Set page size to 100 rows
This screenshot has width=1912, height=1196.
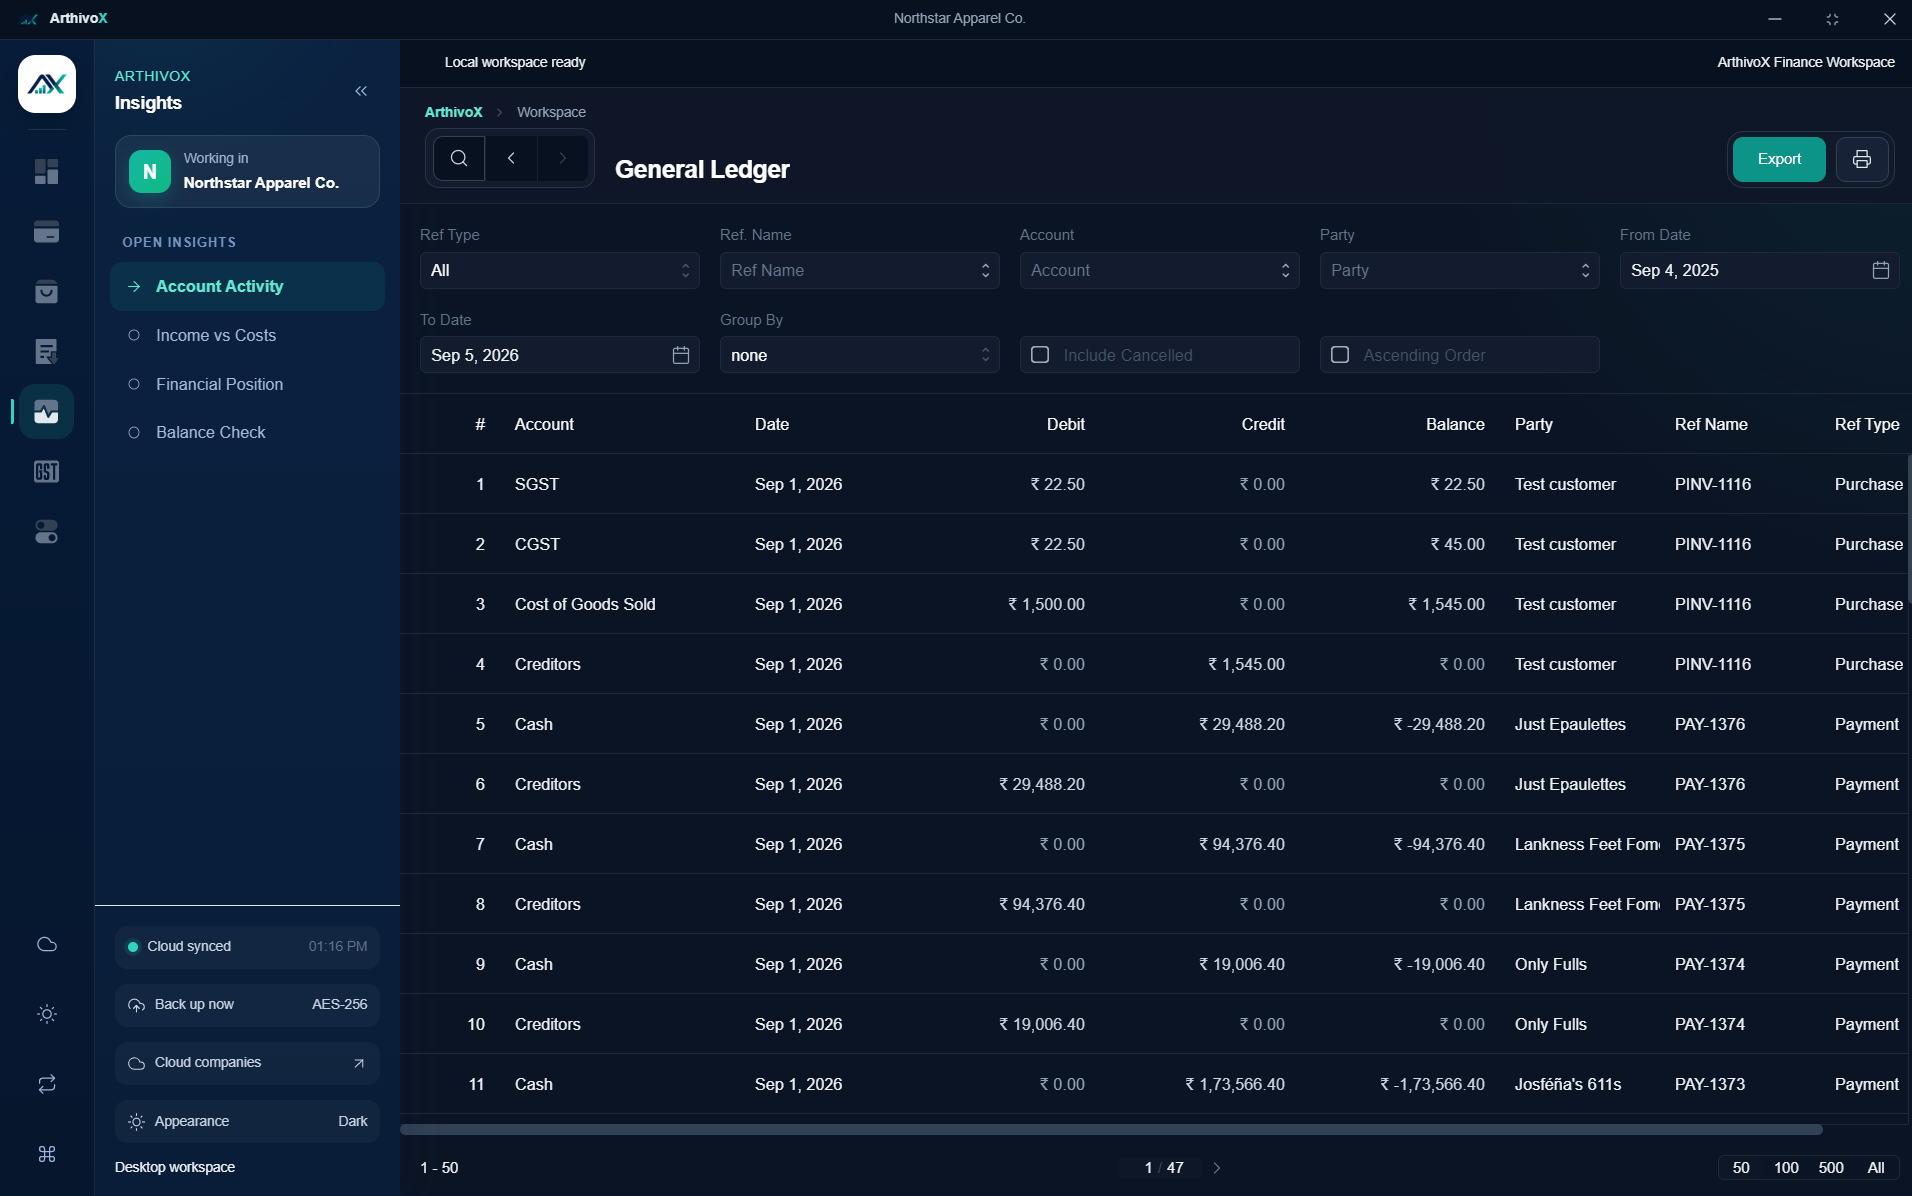pyautogui.click(x=1786, y=1167)
